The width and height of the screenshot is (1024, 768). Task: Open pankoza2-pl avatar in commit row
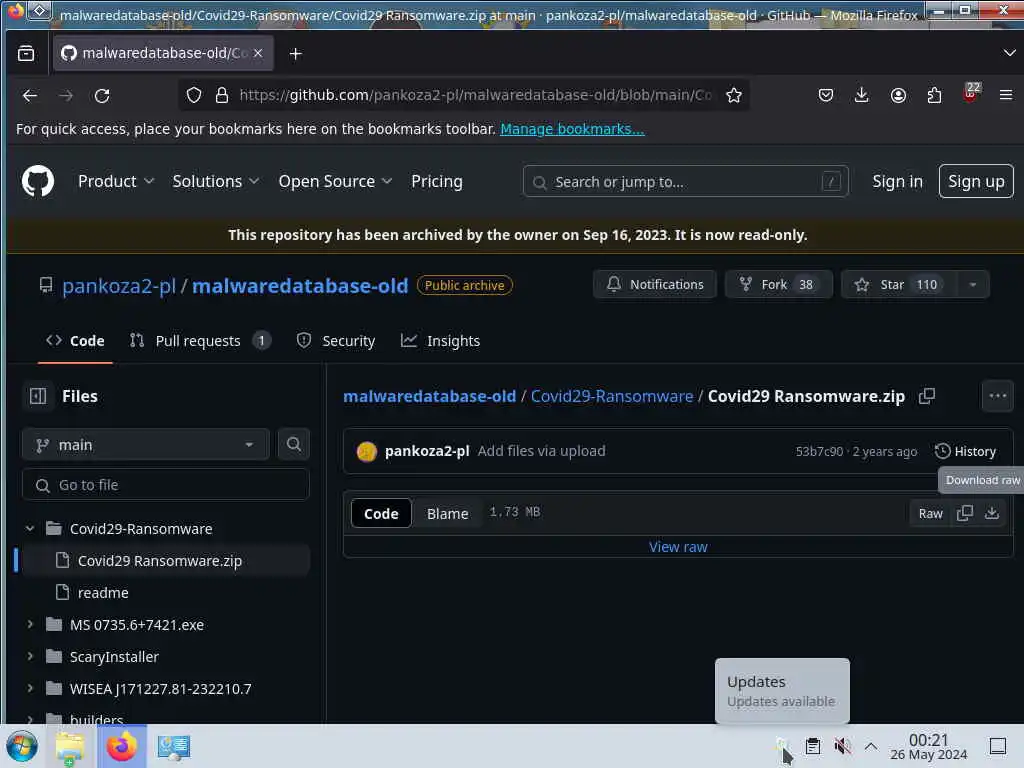[366, 451]
